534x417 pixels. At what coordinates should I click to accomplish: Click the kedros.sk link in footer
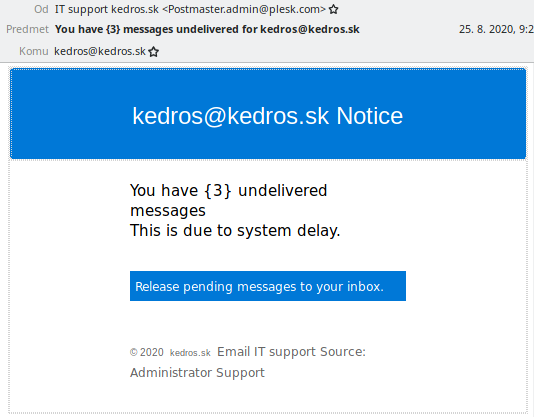click(x=190, y=353)
